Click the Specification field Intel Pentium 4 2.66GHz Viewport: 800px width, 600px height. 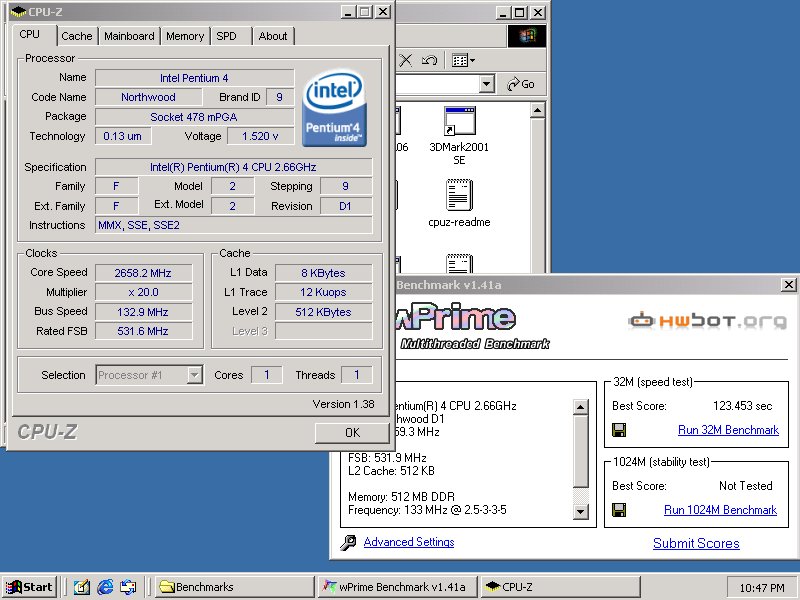233,167
